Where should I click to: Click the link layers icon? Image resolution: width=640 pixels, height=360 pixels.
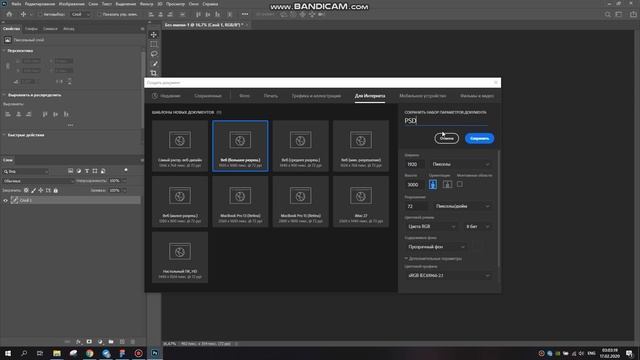(67, 342)
